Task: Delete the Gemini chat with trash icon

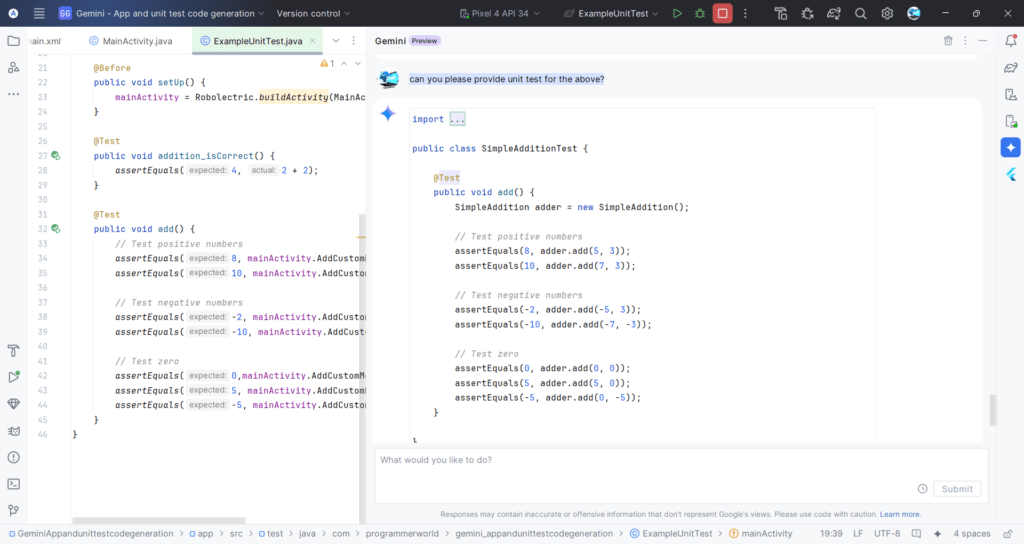Action: click(948, 40)
